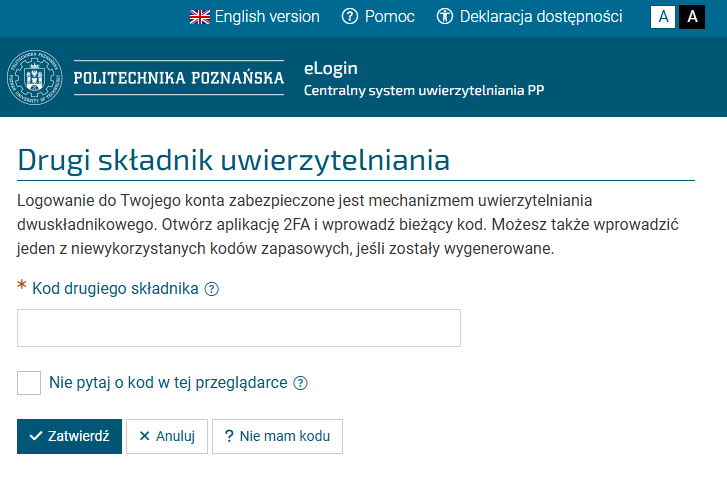Show help tooltip for Kod drugiego składnika
Screen dimensions: 727x486
(211, 289)
